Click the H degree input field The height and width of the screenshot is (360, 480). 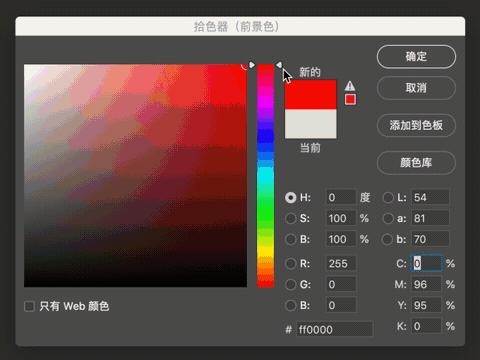pos(341,197)
